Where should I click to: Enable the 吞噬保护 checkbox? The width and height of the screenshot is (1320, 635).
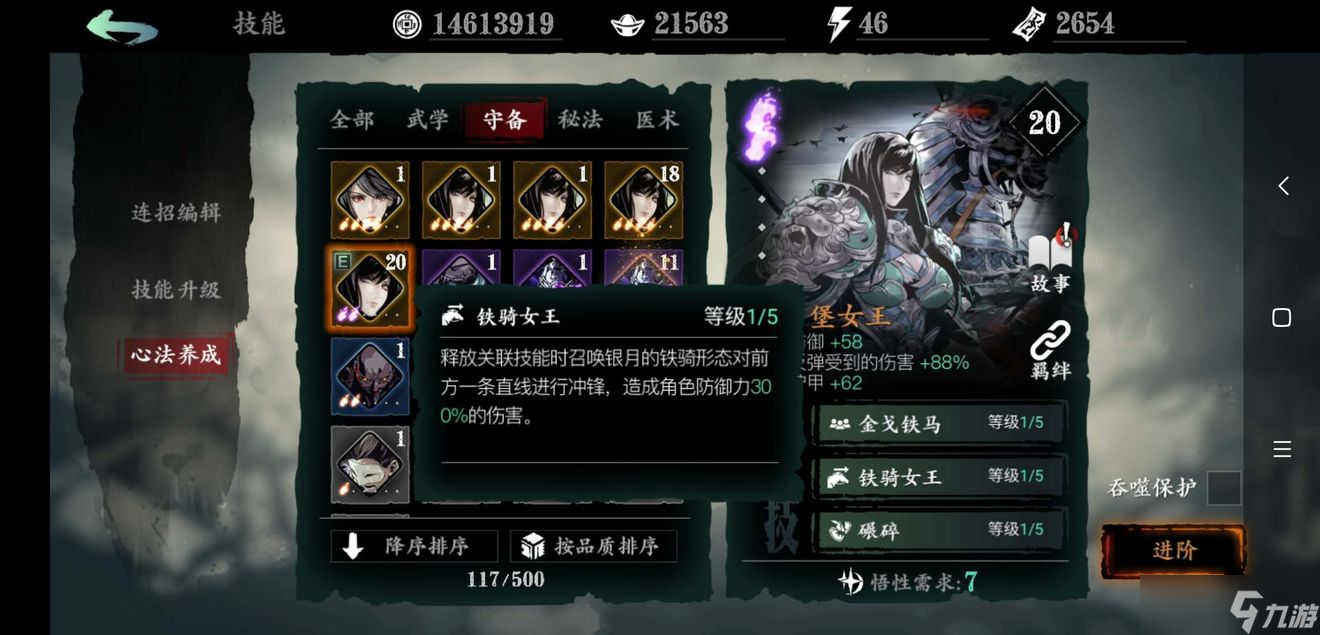(1224, 489)
